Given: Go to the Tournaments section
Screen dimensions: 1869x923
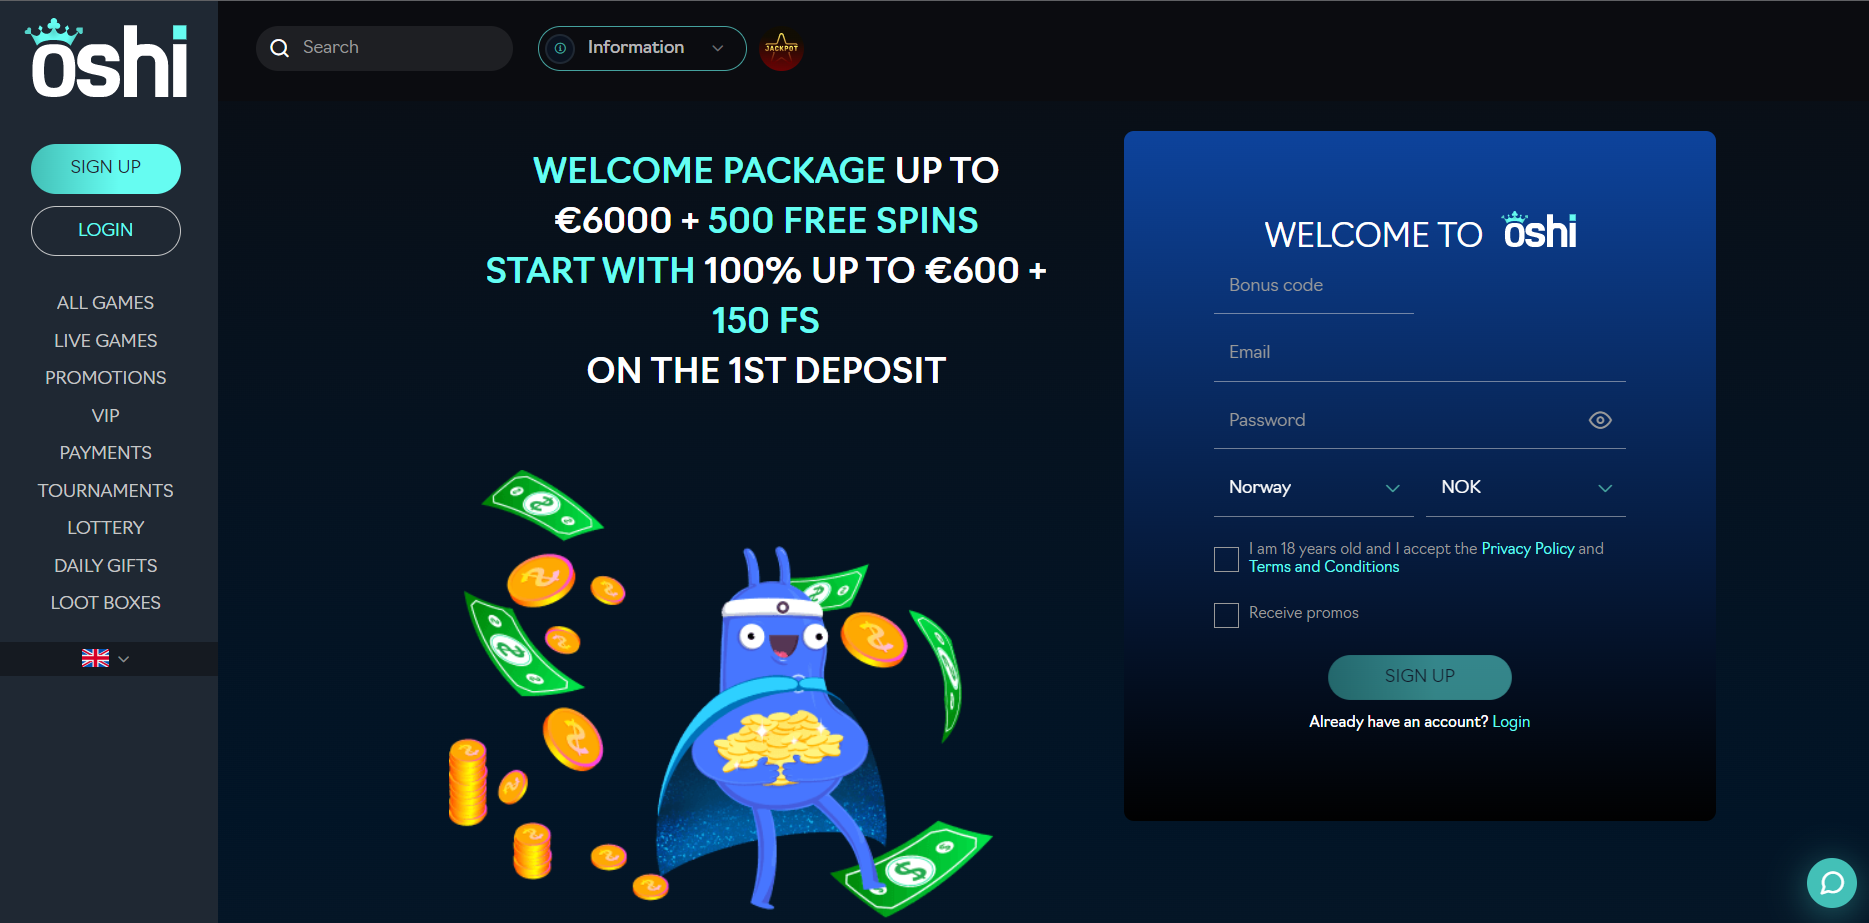Looking at the screenshot, I should [106, 491].
